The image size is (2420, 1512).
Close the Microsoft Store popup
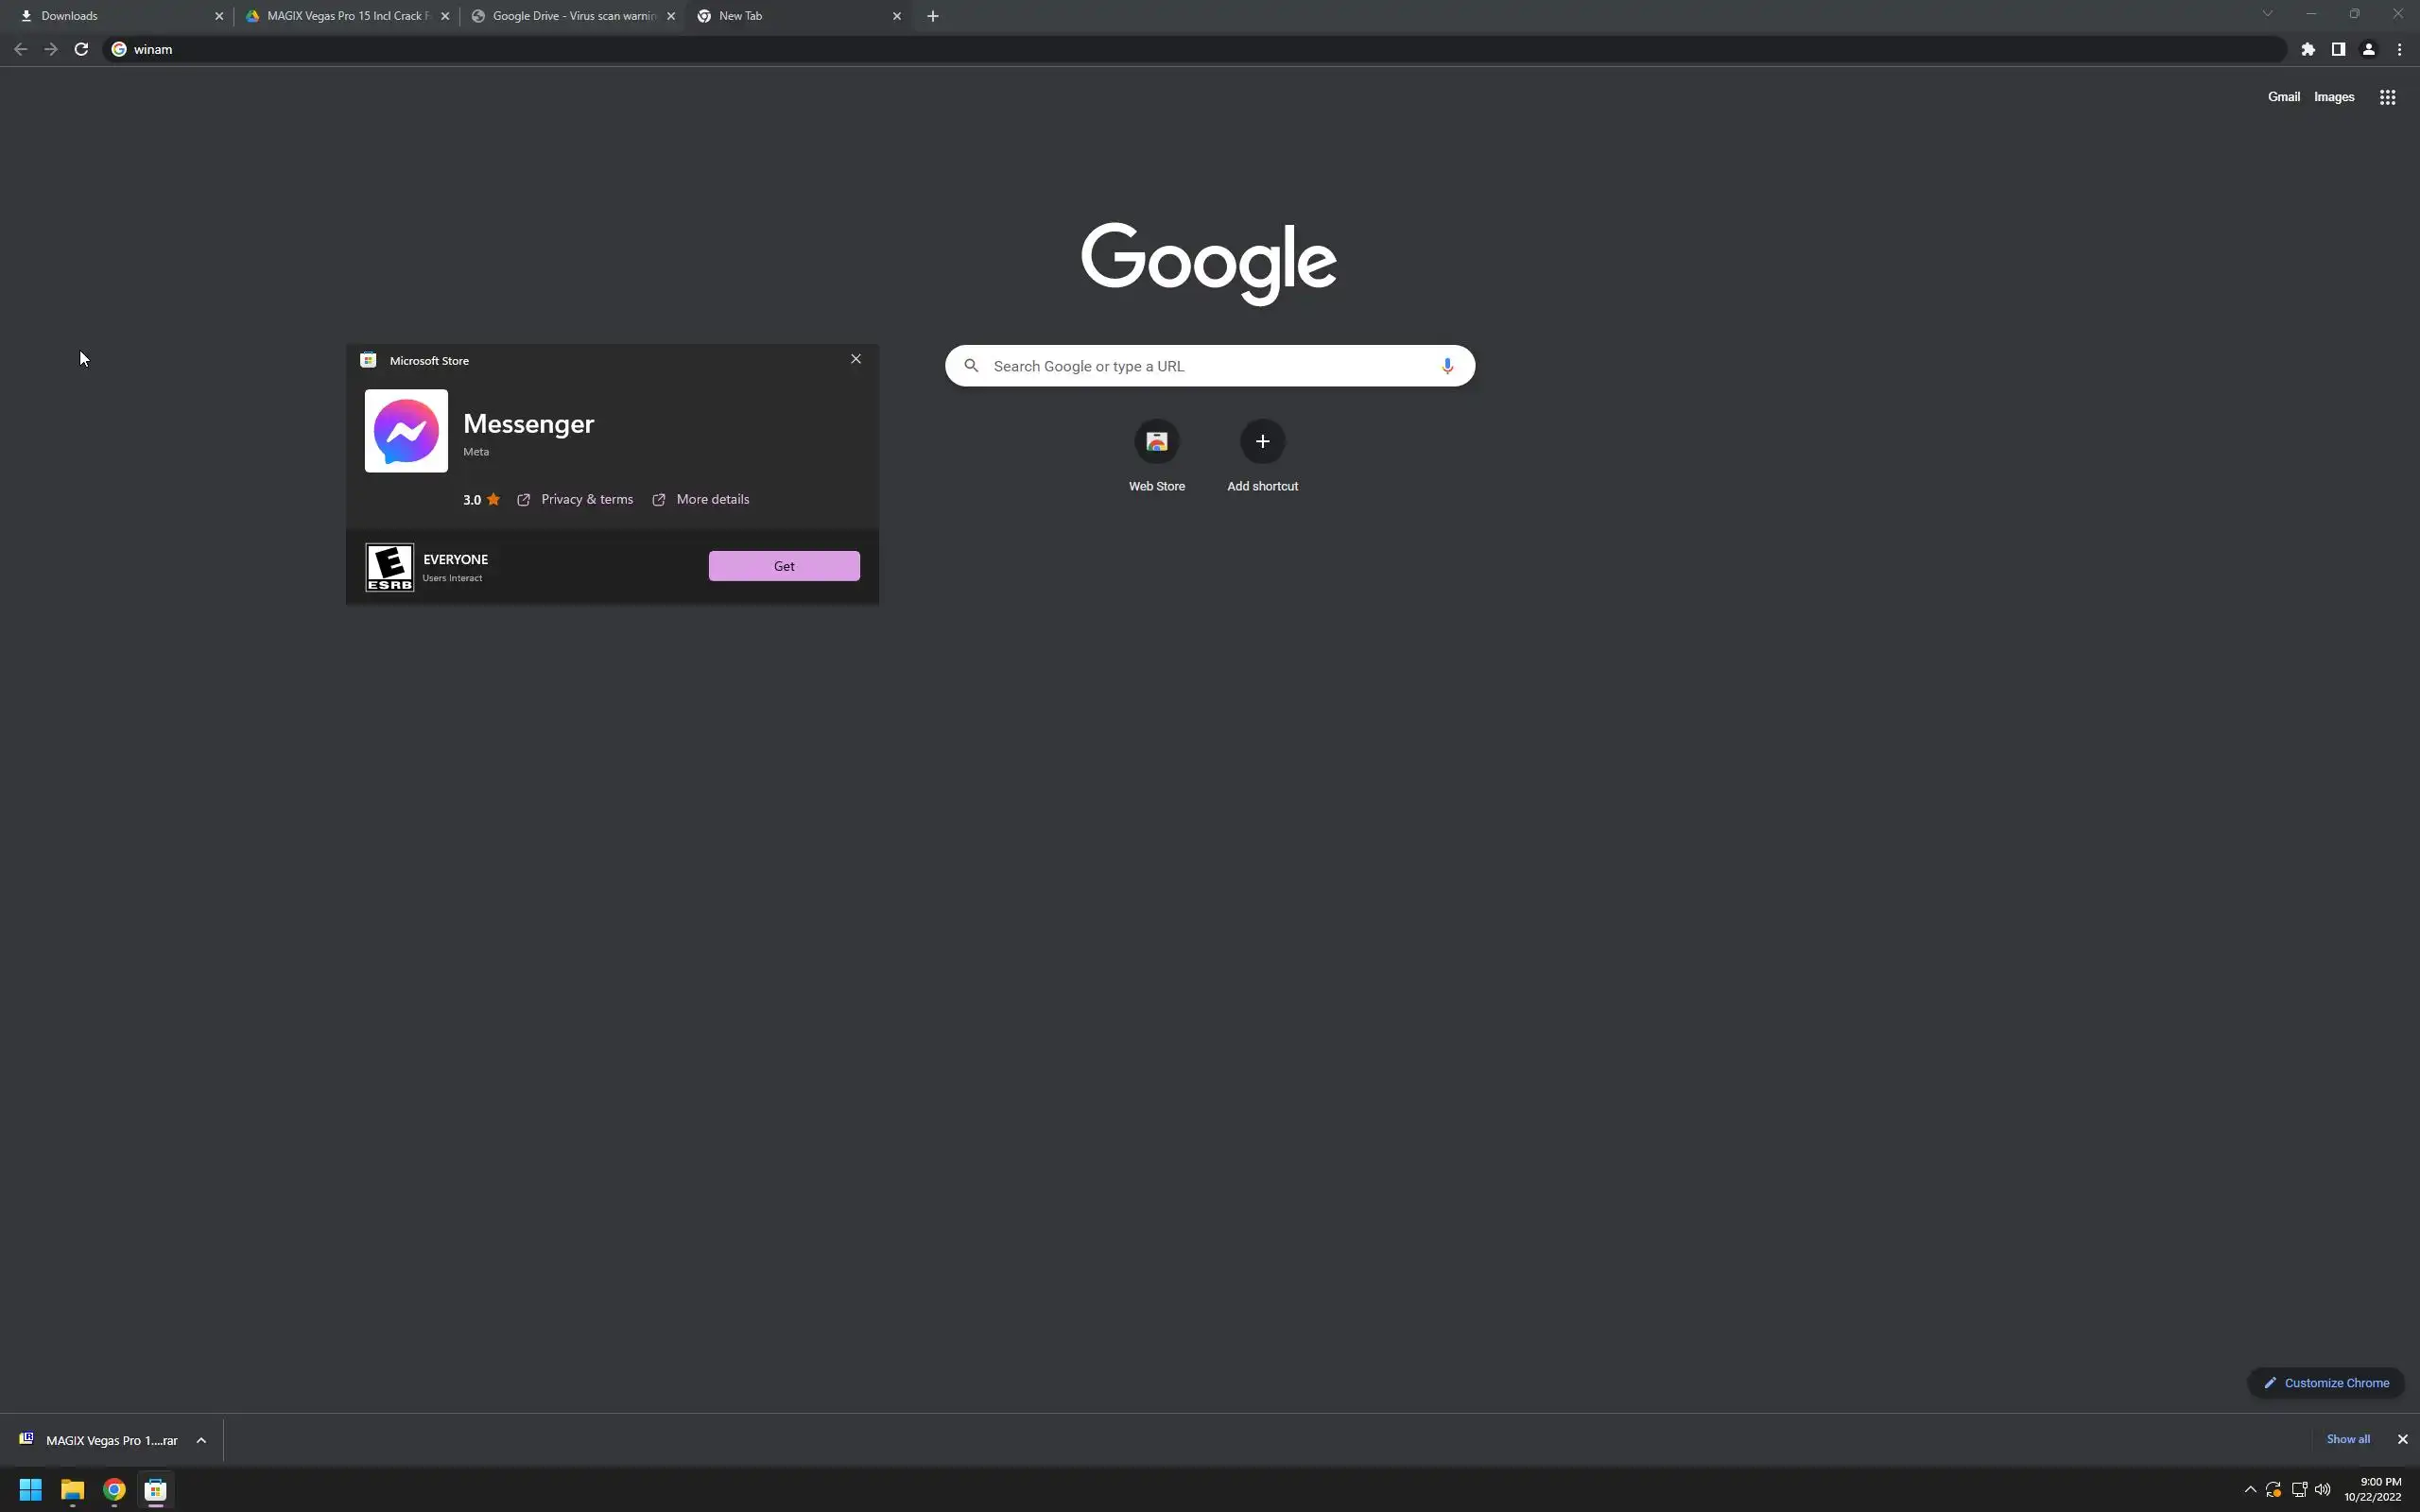point(855,359)
